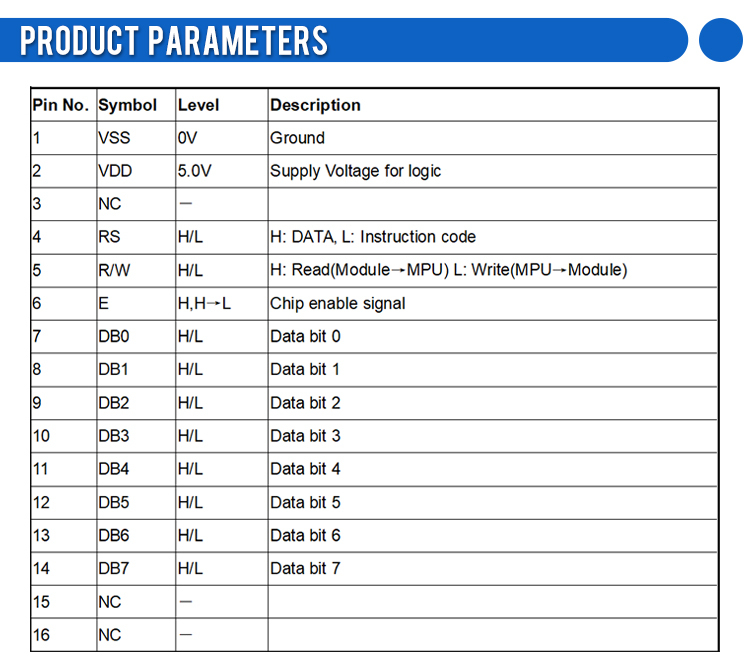The height and width of the screenshot is (665, 750).
Task: Click the blue circle beside the banner
Action: click(x=721, y=40)
